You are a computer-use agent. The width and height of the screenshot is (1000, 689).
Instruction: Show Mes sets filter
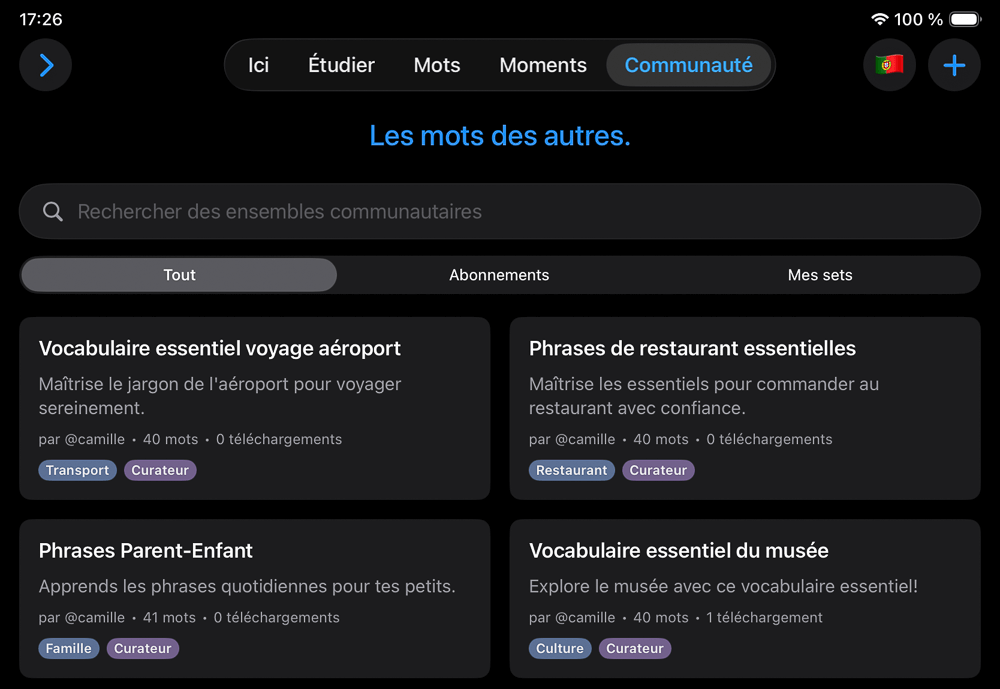(820, 275)
